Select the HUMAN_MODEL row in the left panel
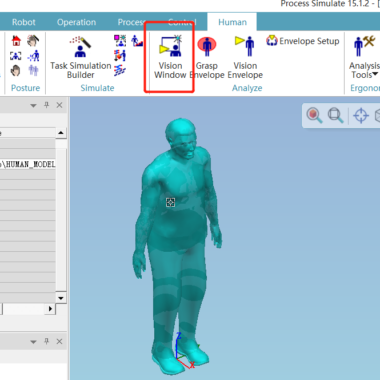380x380 pixels. (28, 164)
